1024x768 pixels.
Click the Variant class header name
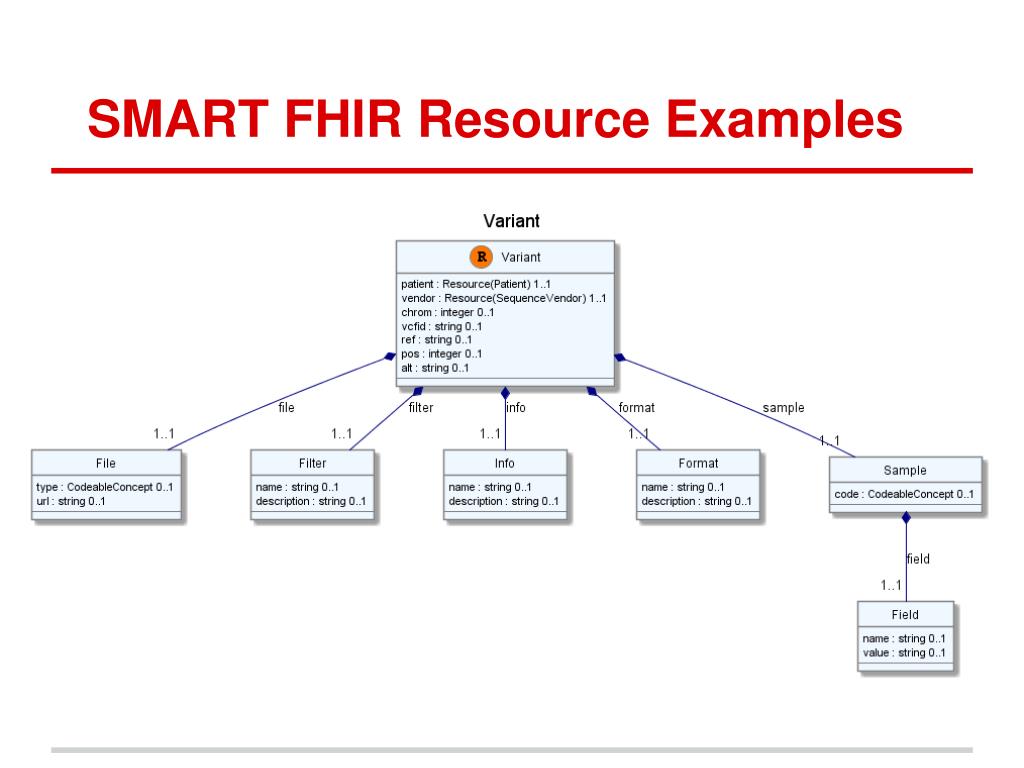pyautogui.click(x=520, y=257)
